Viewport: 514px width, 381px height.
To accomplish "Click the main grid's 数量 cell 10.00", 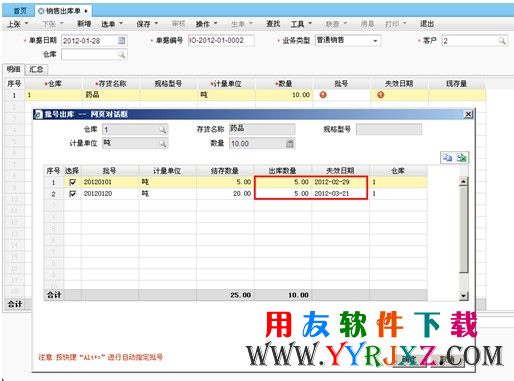I will [x=284, y=95].
